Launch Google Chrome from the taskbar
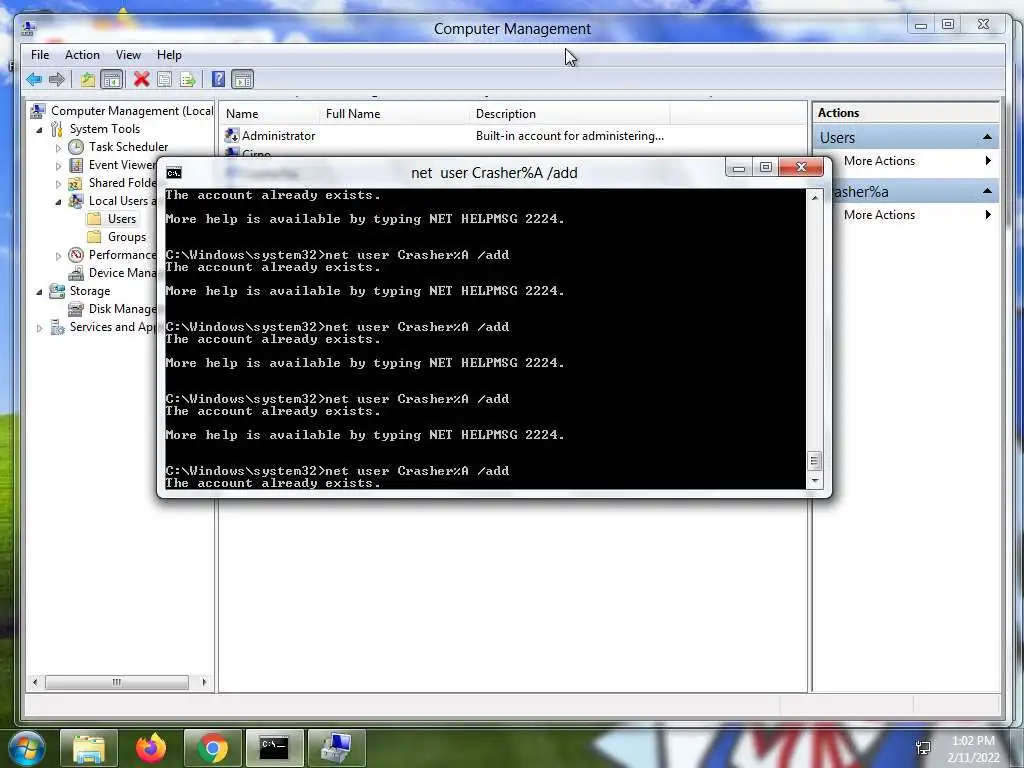Image resolution: width=1024 pixels, height=768 pixels. (x=213, y=748)
